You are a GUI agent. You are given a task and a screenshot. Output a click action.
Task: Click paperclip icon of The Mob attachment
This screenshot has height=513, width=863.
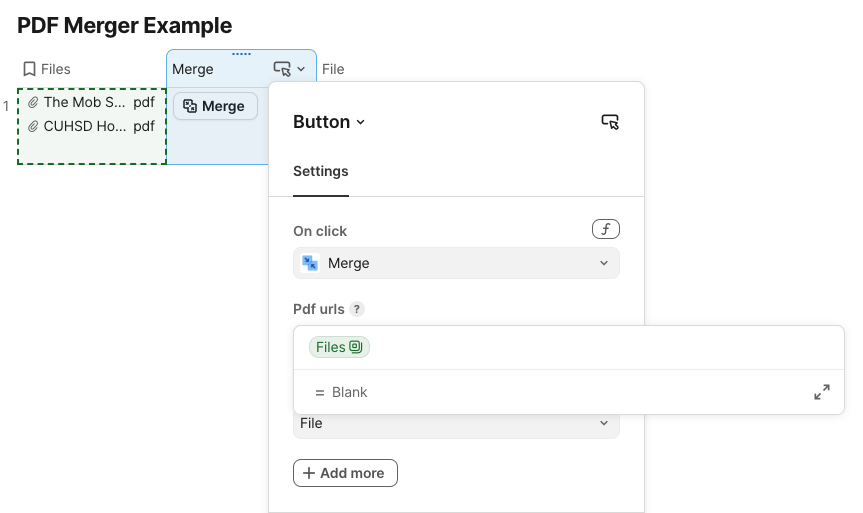point(33,102)
